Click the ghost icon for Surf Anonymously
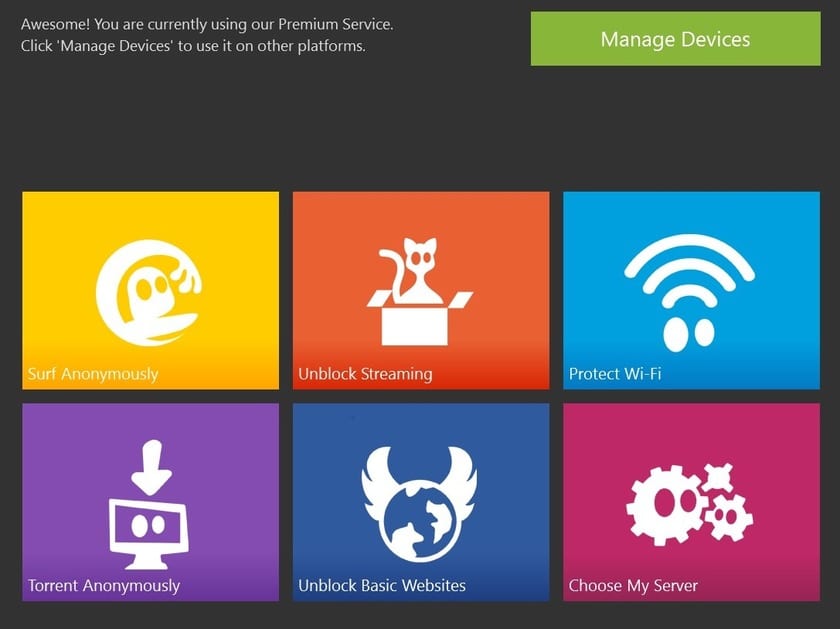The width and height of the screenshot is (840, 629). (149, 293)
